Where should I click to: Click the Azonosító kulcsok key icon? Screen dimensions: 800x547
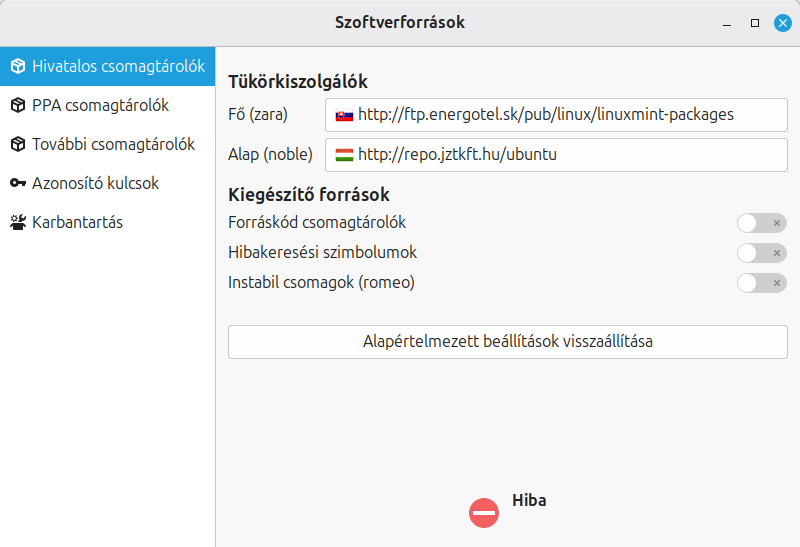point(18,183)
